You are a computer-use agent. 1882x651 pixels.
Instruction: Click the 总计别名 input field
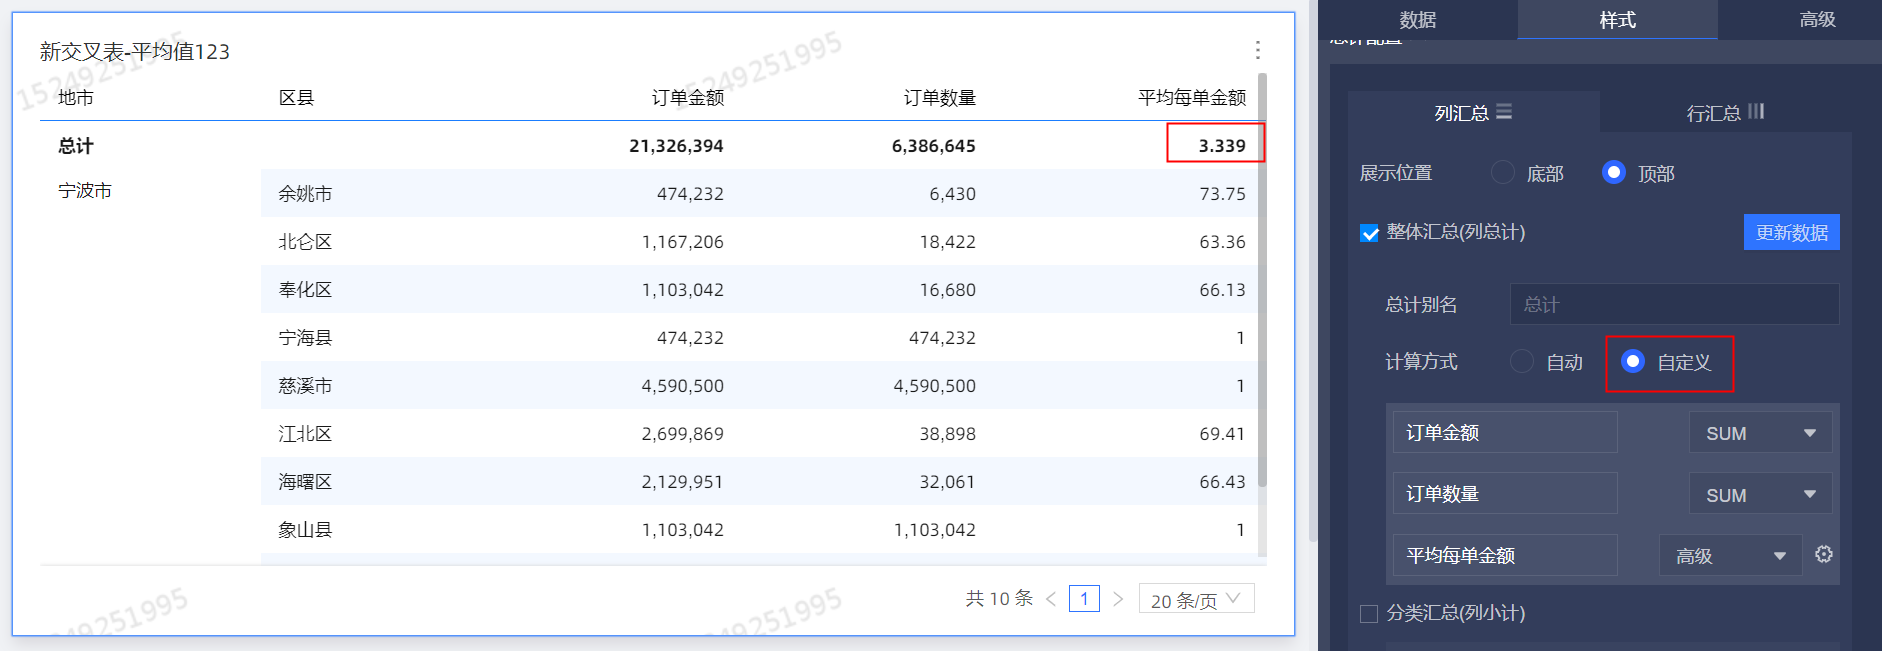click(x=1673, y=304)
